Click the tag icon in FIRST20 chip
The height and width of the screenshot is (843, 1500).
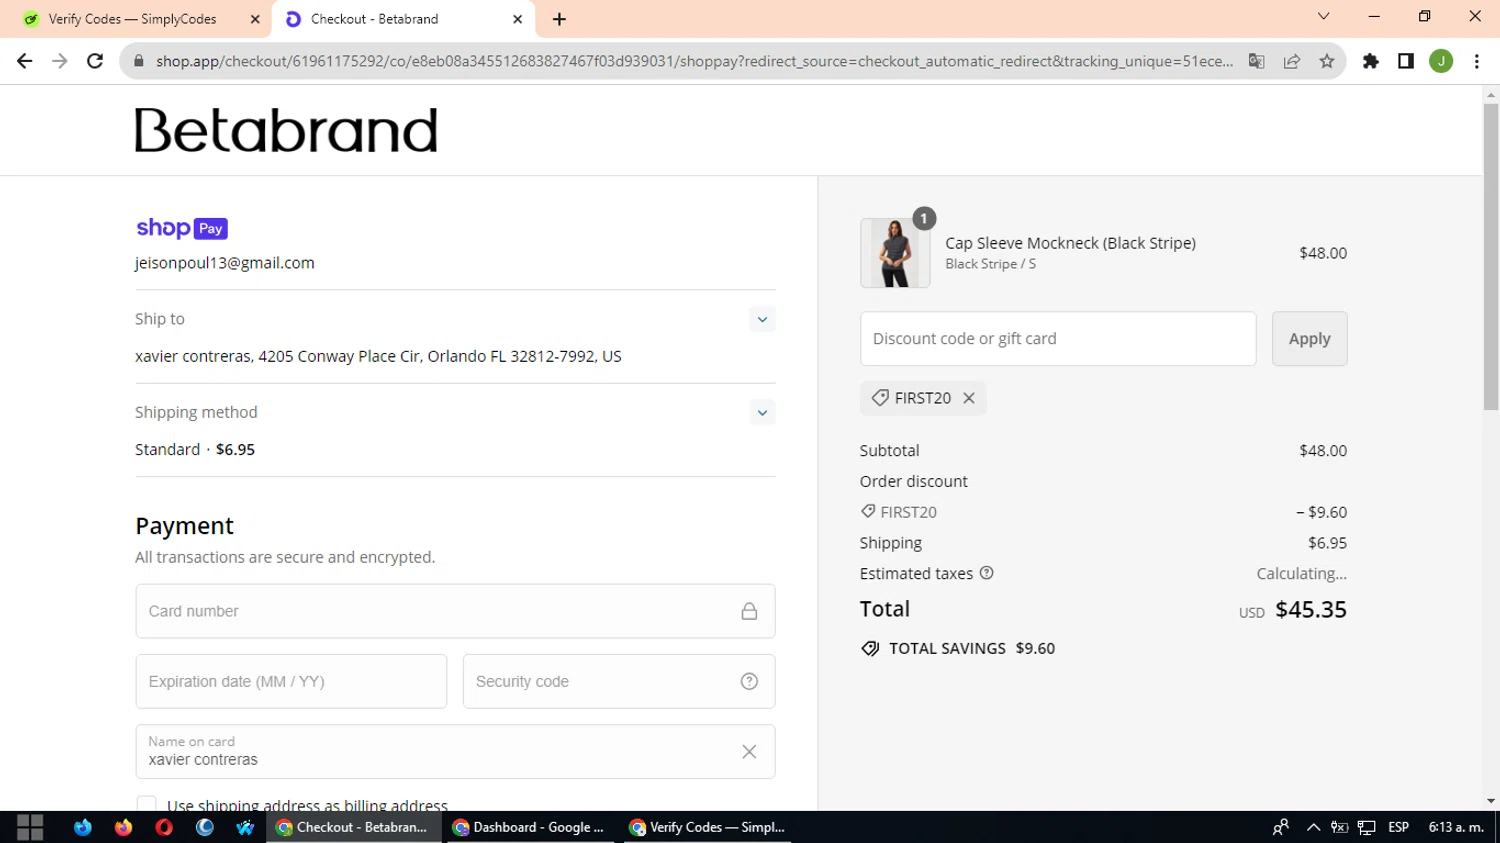click(880, 398)
